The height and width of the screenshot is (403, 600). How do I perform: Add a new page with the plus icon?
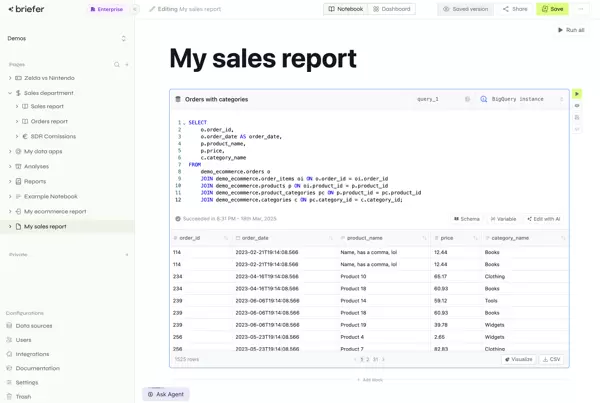127,64
